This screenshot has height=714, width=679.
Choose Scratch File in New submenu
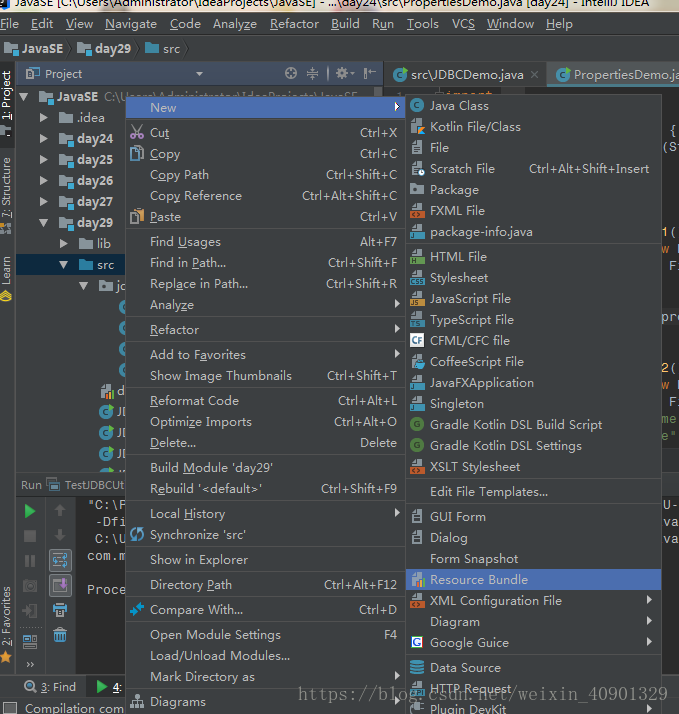[x=533, y=168]
